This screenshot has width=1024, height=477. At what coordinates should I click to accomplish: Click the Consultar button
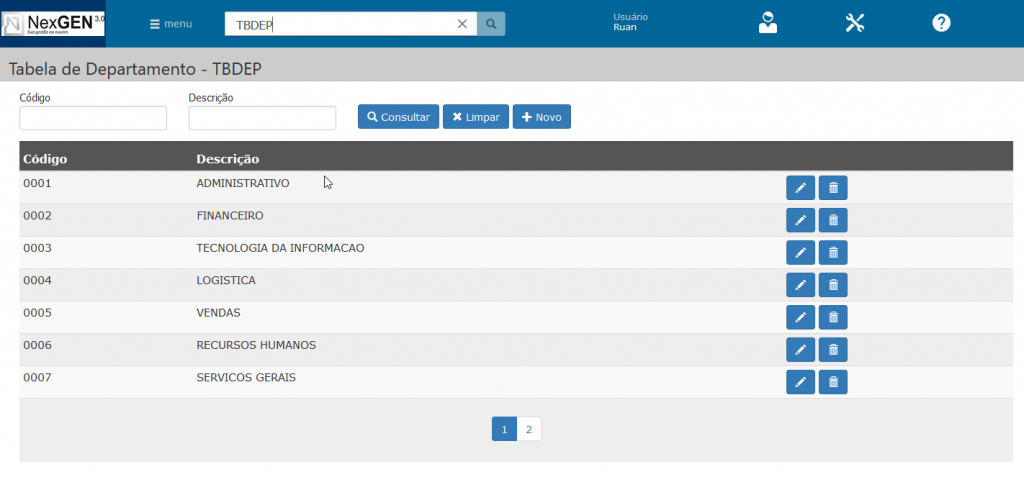point(398,117)
